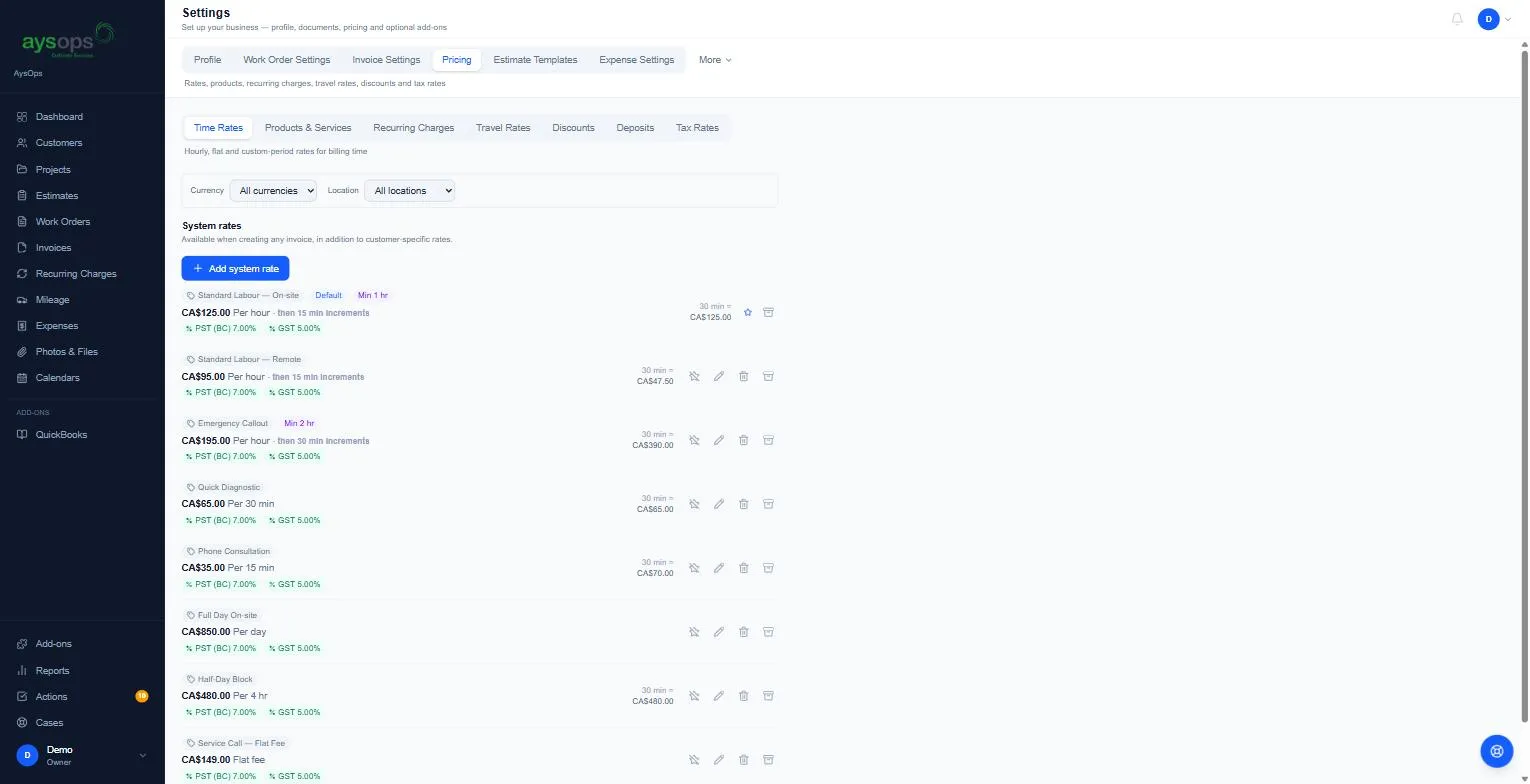Open the Recurring Charges pricing tab
The width and height of the screenshot is (1530, 784).
point(413,128)
